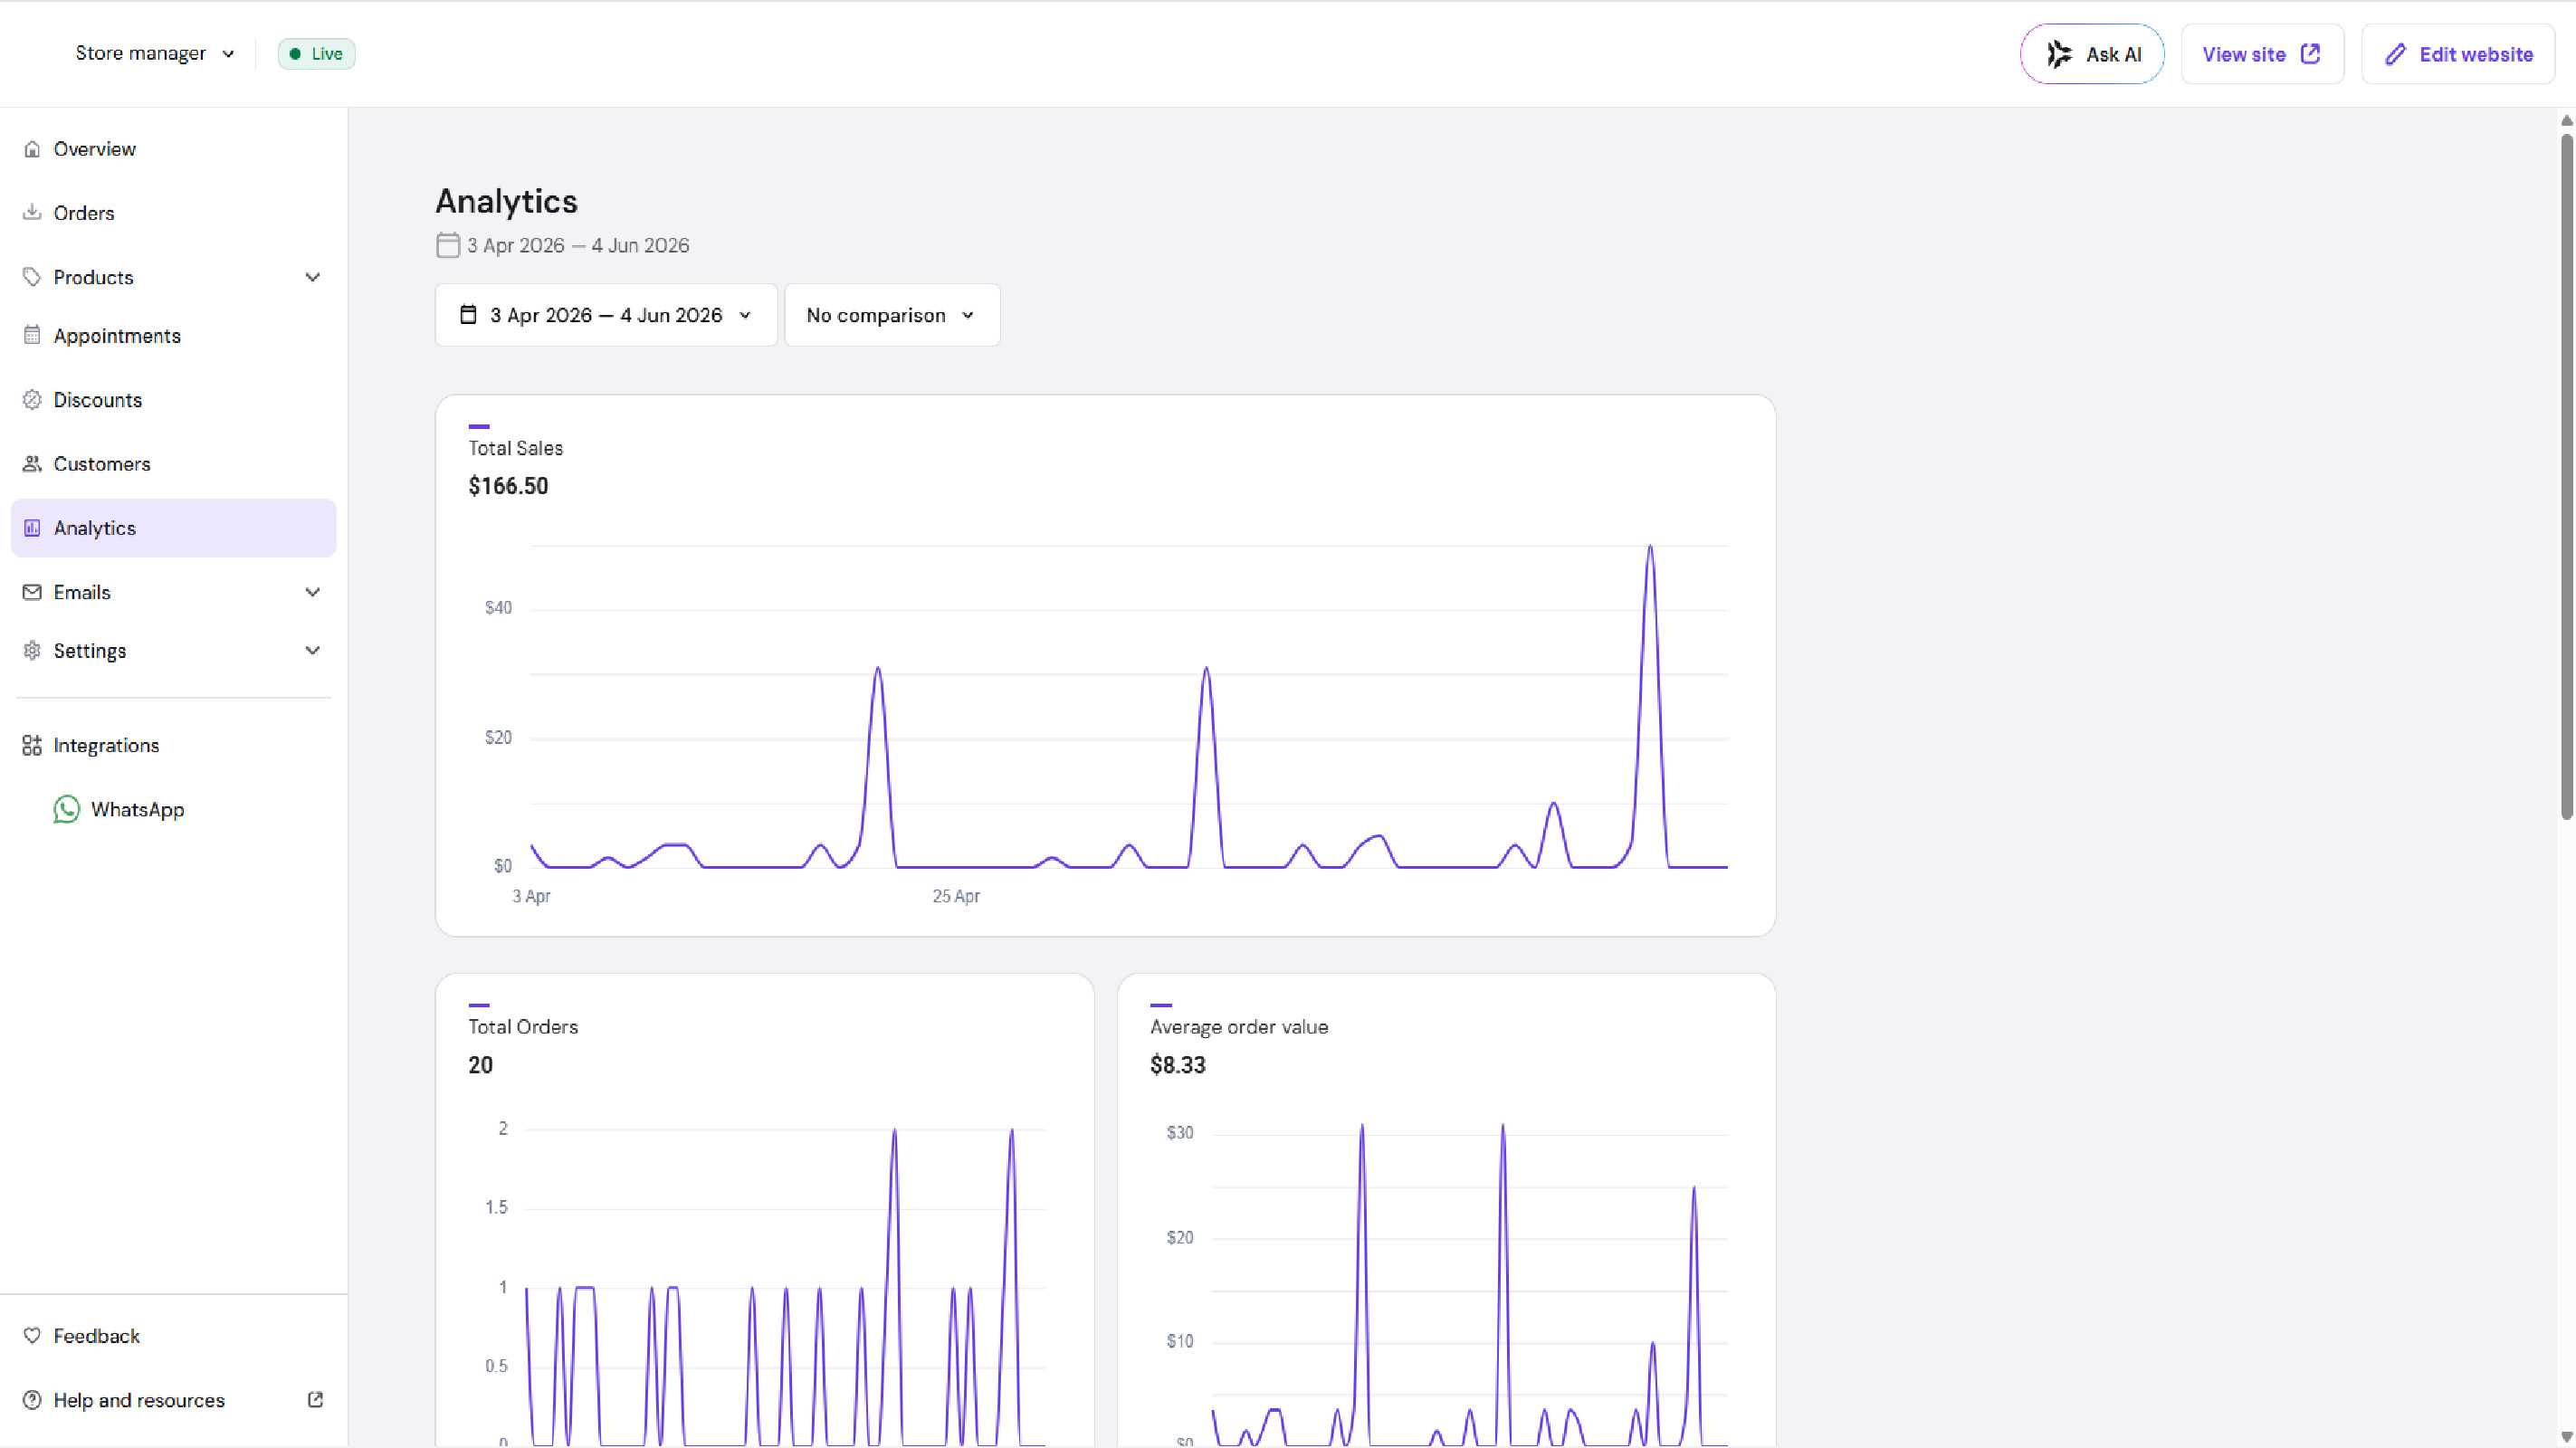Click the Feedback heart icon
2576x1448 pixels.
(32, 1336)
